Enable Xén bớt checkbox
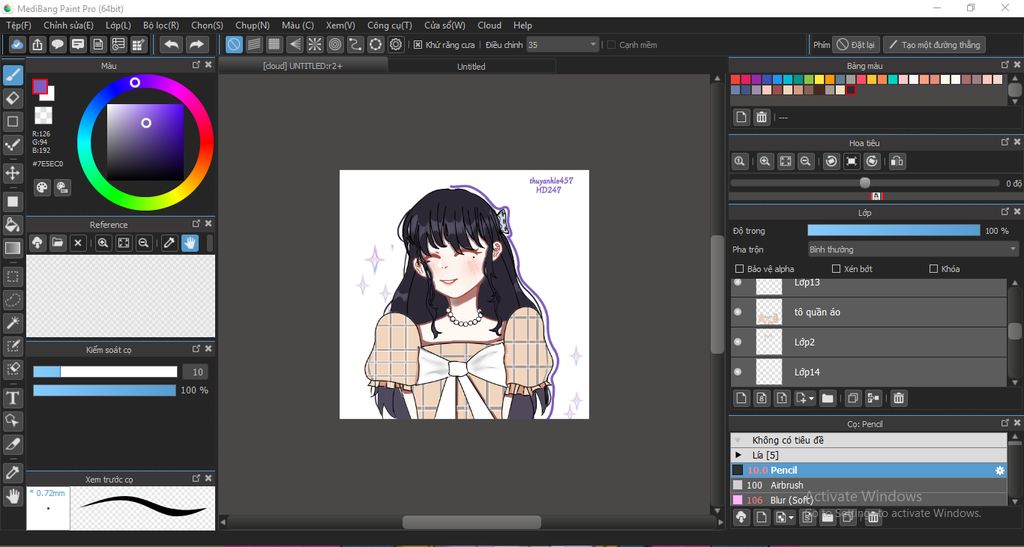The height and width of the screenshot is (547, 1024). (x=836, y=268)
